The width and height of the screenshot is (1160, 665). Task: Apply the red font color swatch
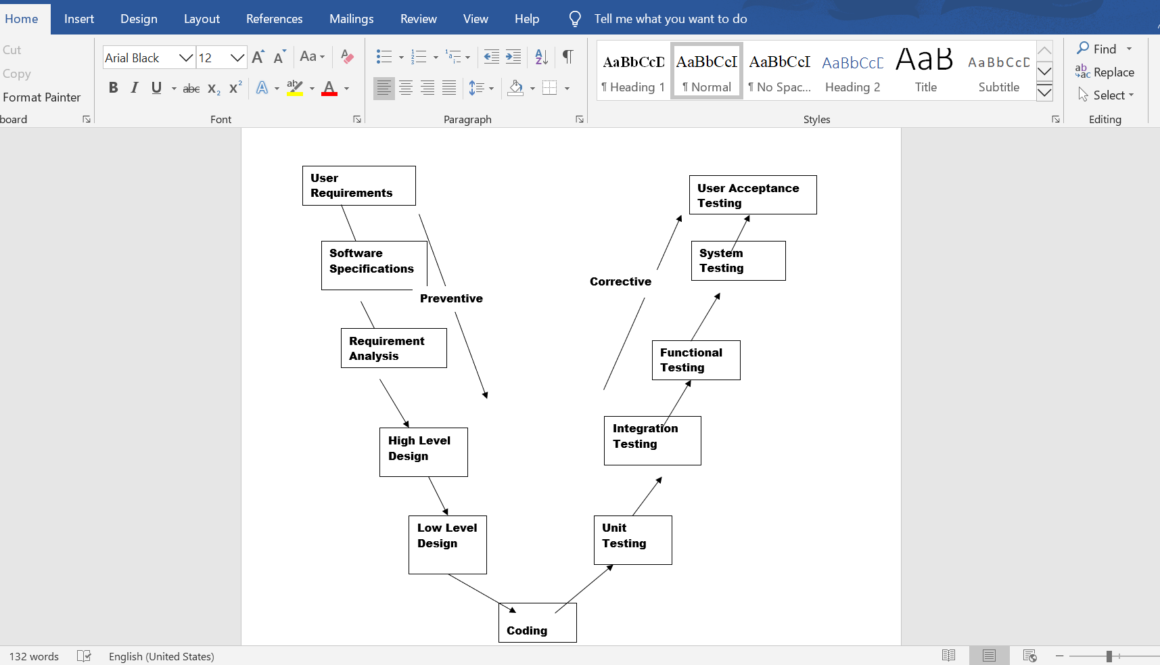pos(329,88)
